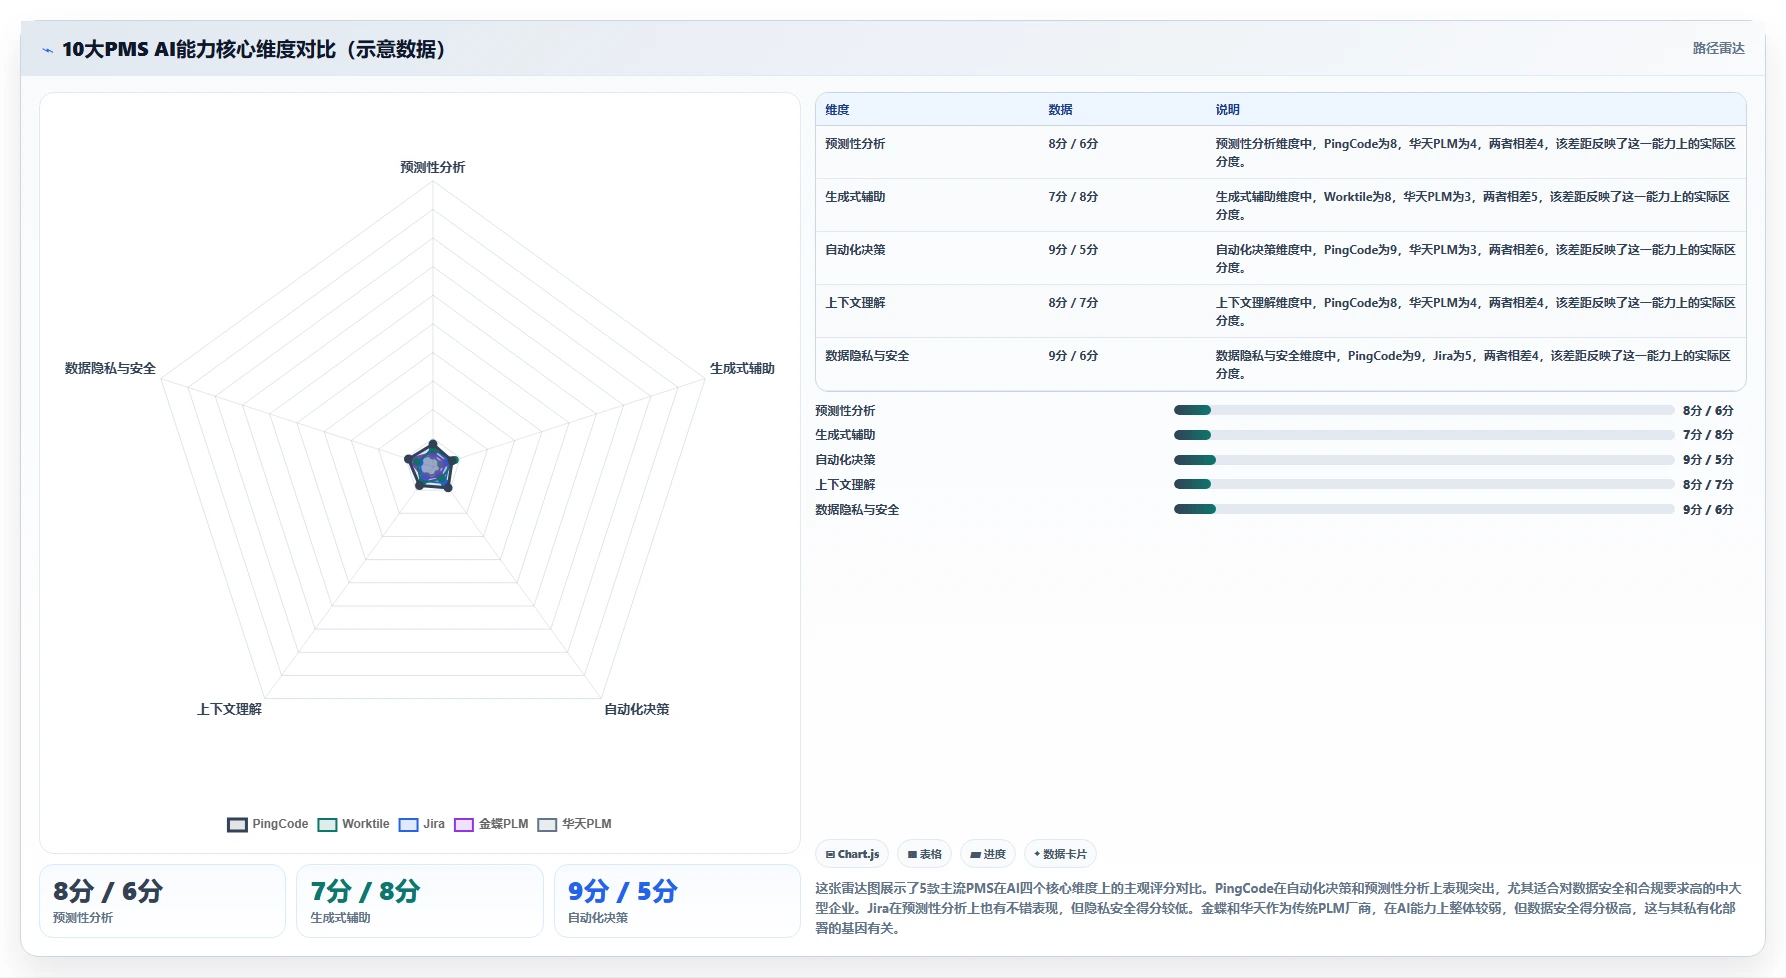Click the 数据隐私与安全 progress bar

(x=1424, y=509)
